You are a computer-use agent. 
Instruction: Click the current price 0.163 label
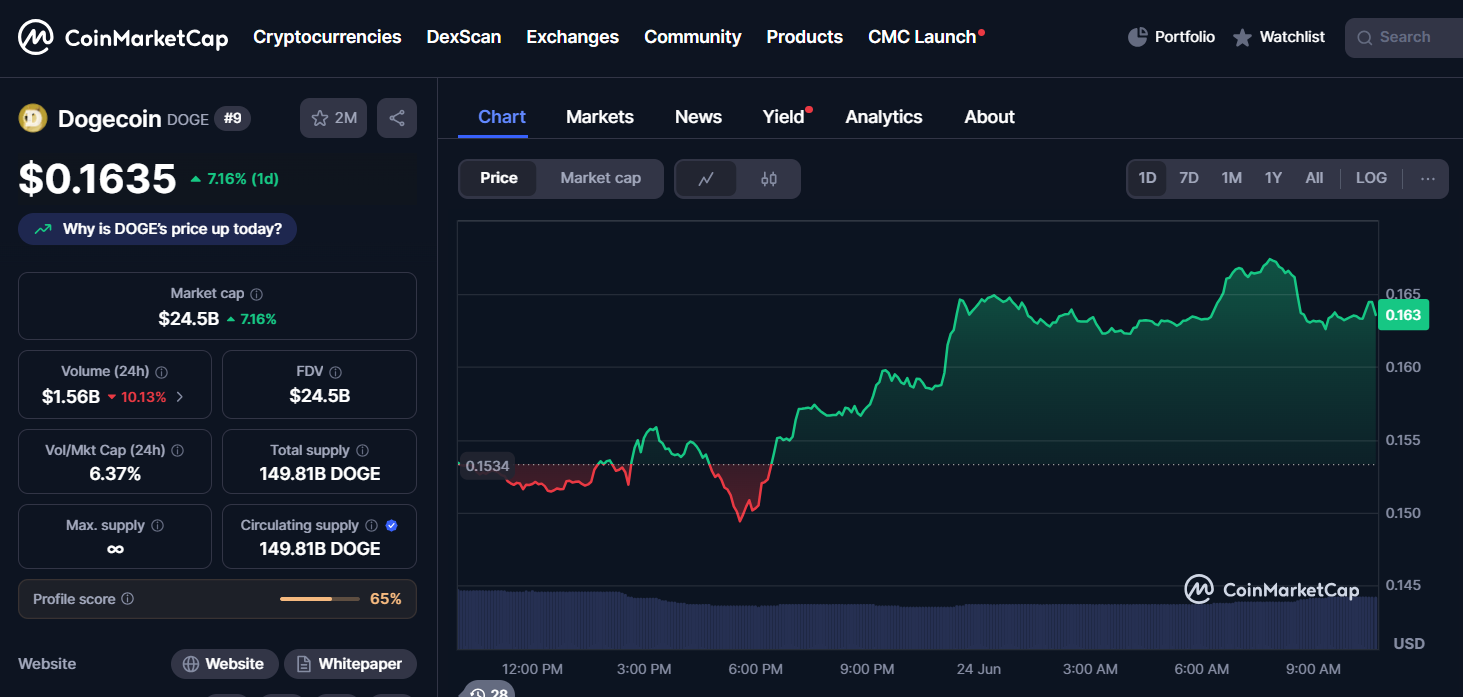(1403, 315)
